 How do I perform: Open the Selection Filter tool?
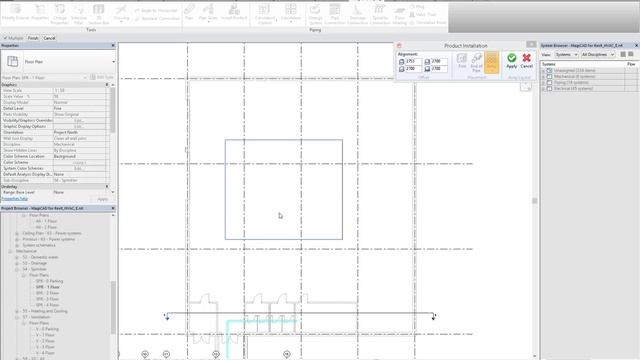[79, 14]
